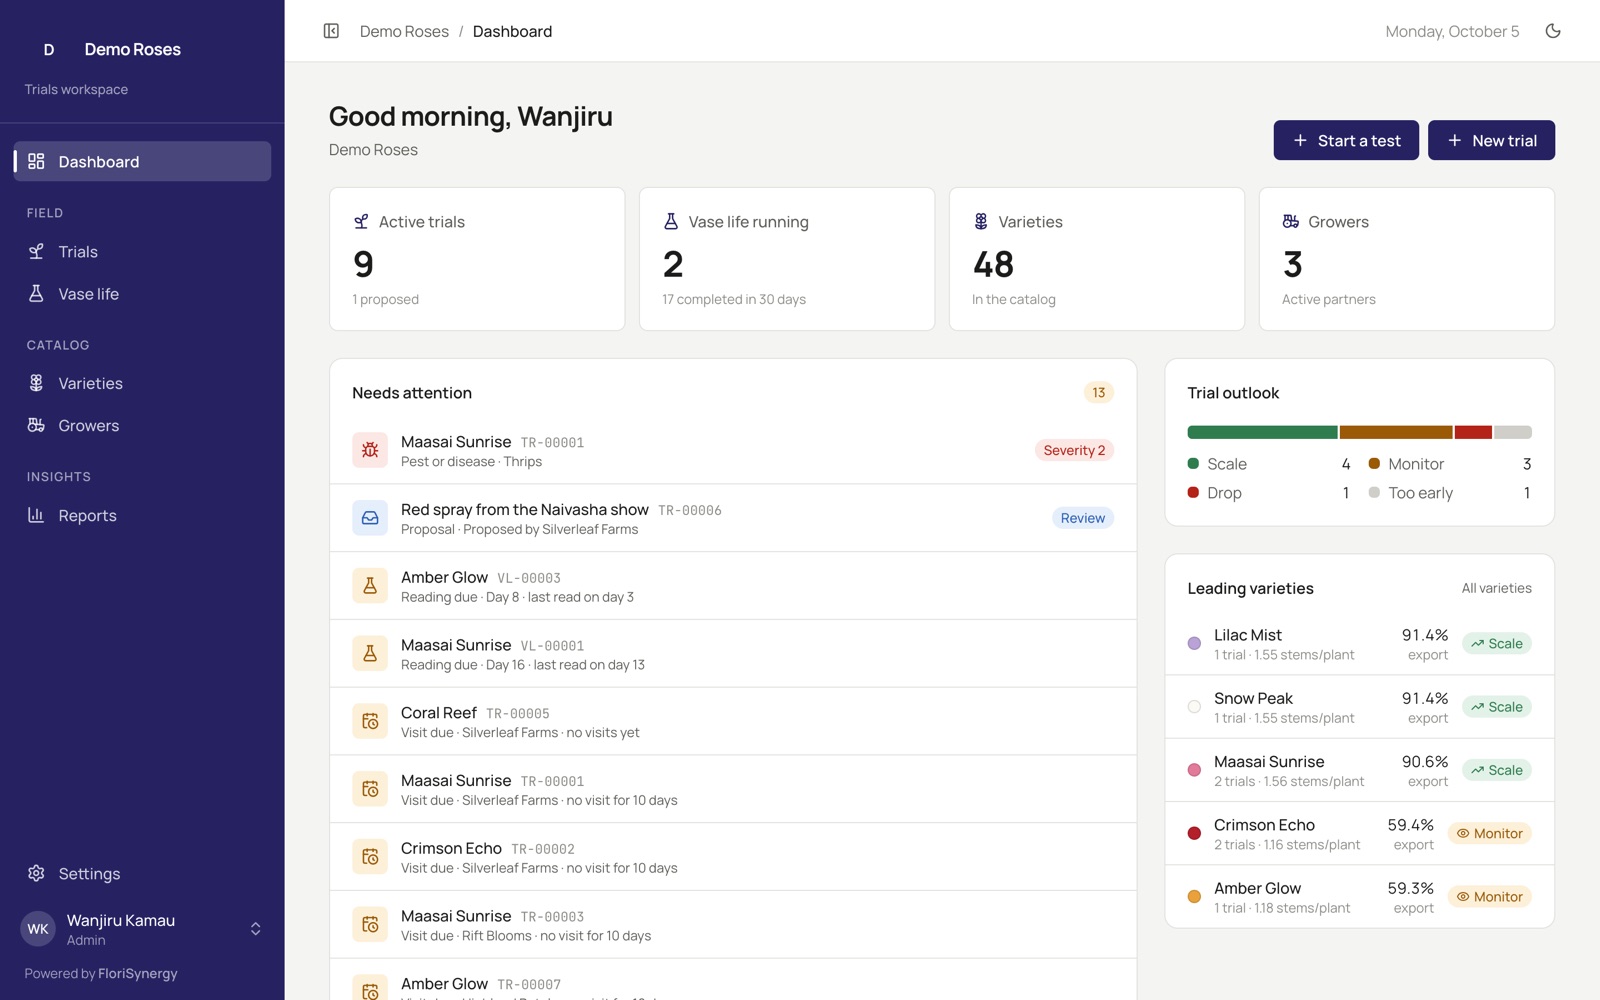The image size is (1600, 1000).
Task: Click the 13 count badge in Needs attention
Action: click(x=1098, y=393)
